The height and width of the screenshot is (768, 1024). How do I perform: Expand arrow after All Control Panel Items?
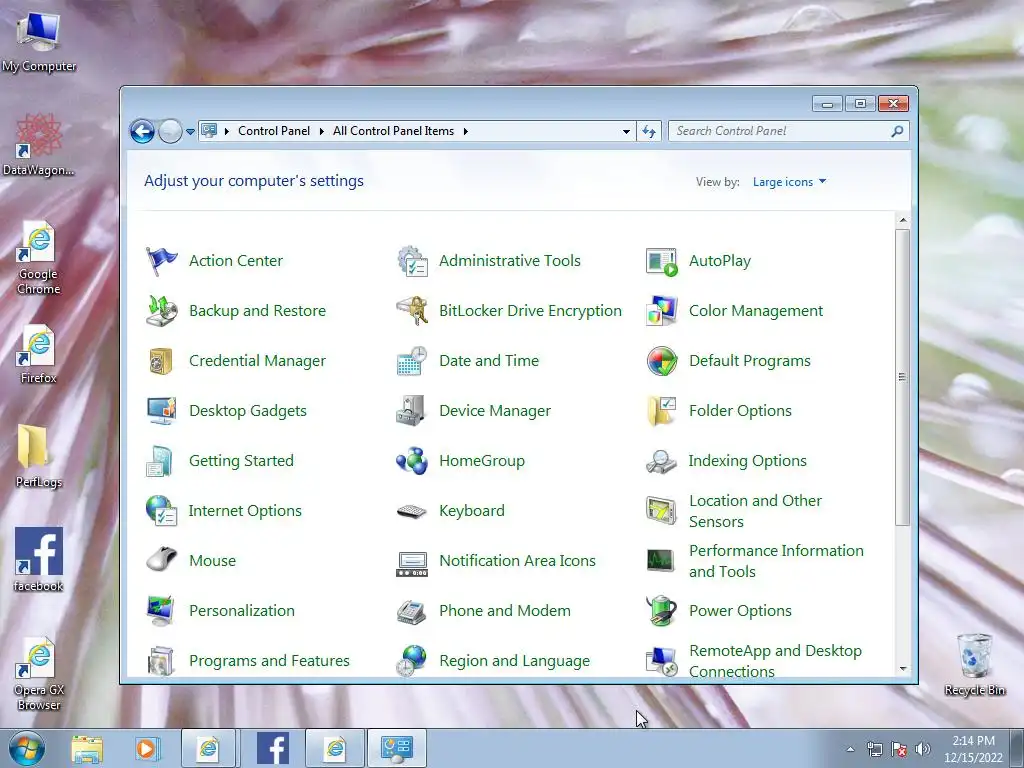466,131
